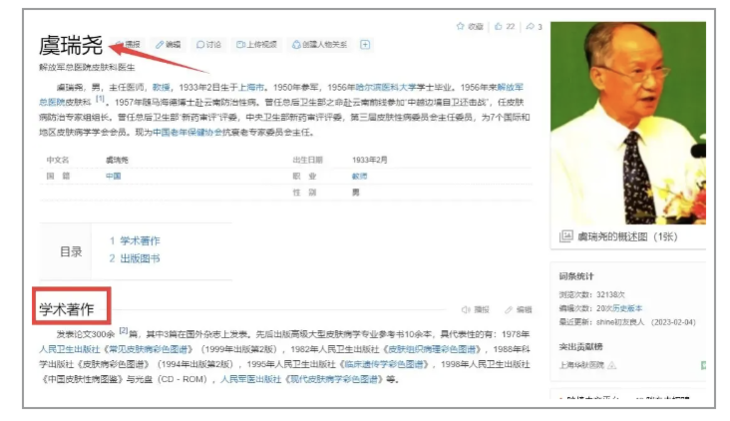Open 现代皮肤病学彩色图谱 book link
Image resolution: width=730 pixels, height=421 pixels.
point(334,380)
